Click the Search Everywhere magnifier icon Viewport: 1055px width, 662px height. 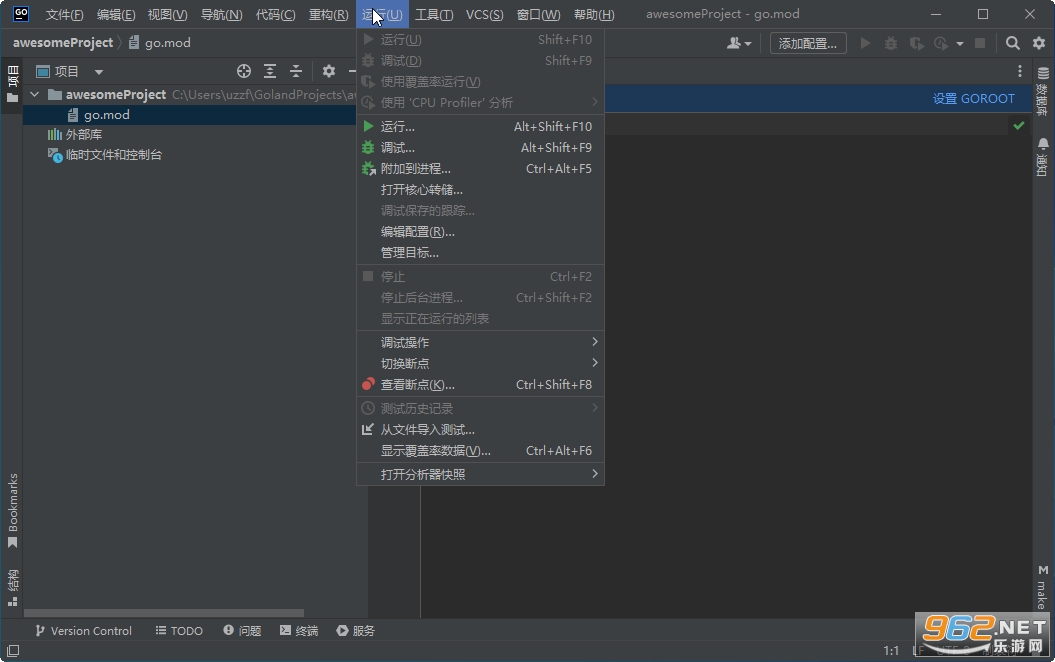coord(1012,43)
